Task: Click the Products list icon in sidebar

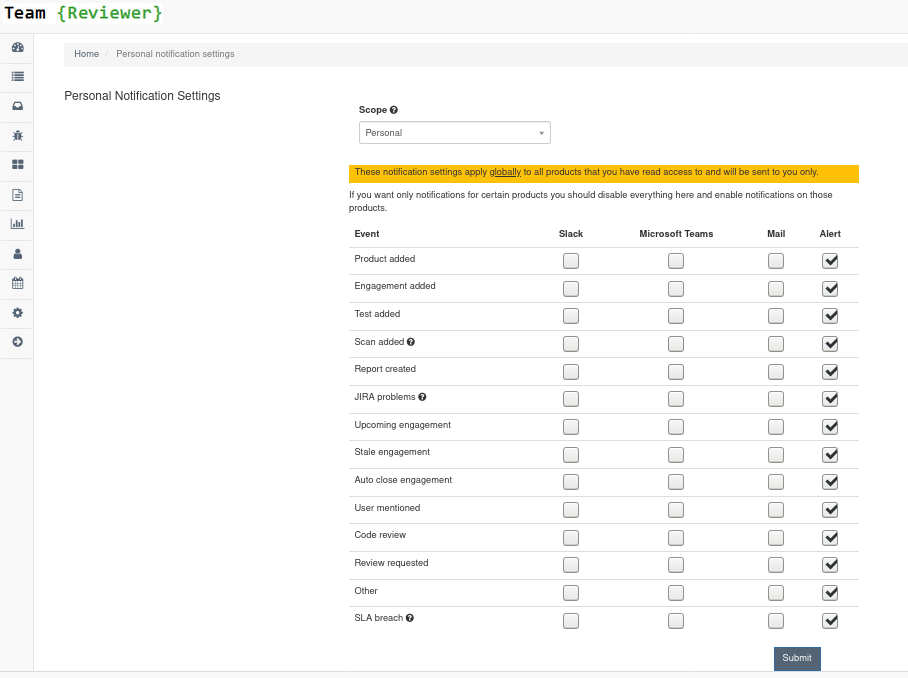Action: click(17, 77)
